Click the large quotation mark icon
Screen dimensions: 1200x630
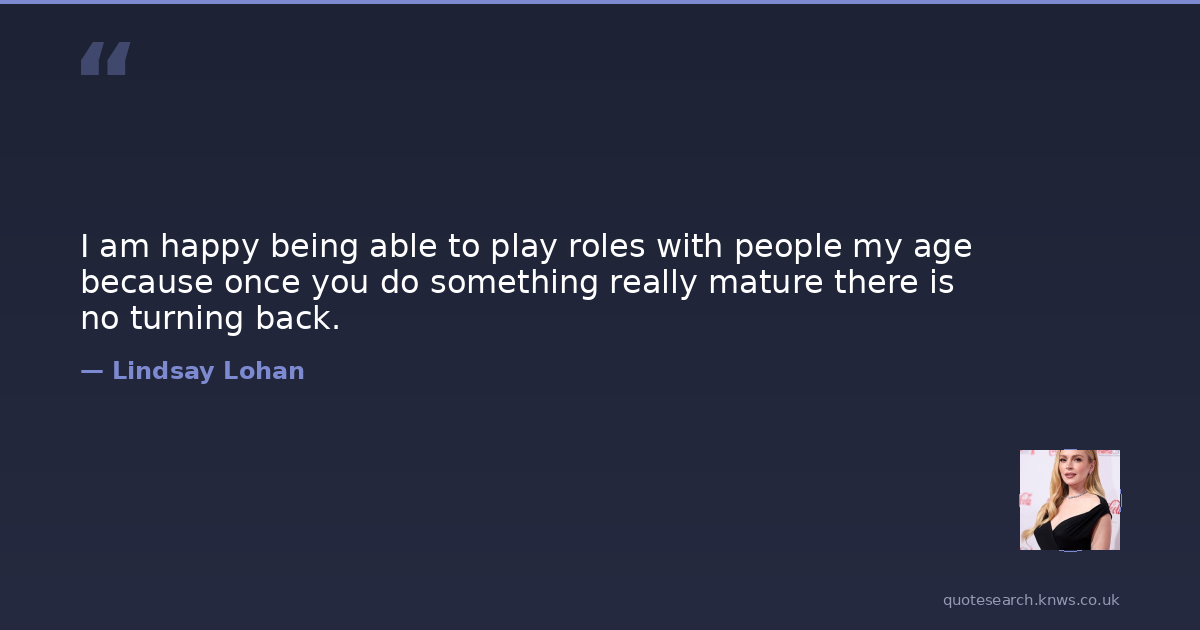coord(105,59)
